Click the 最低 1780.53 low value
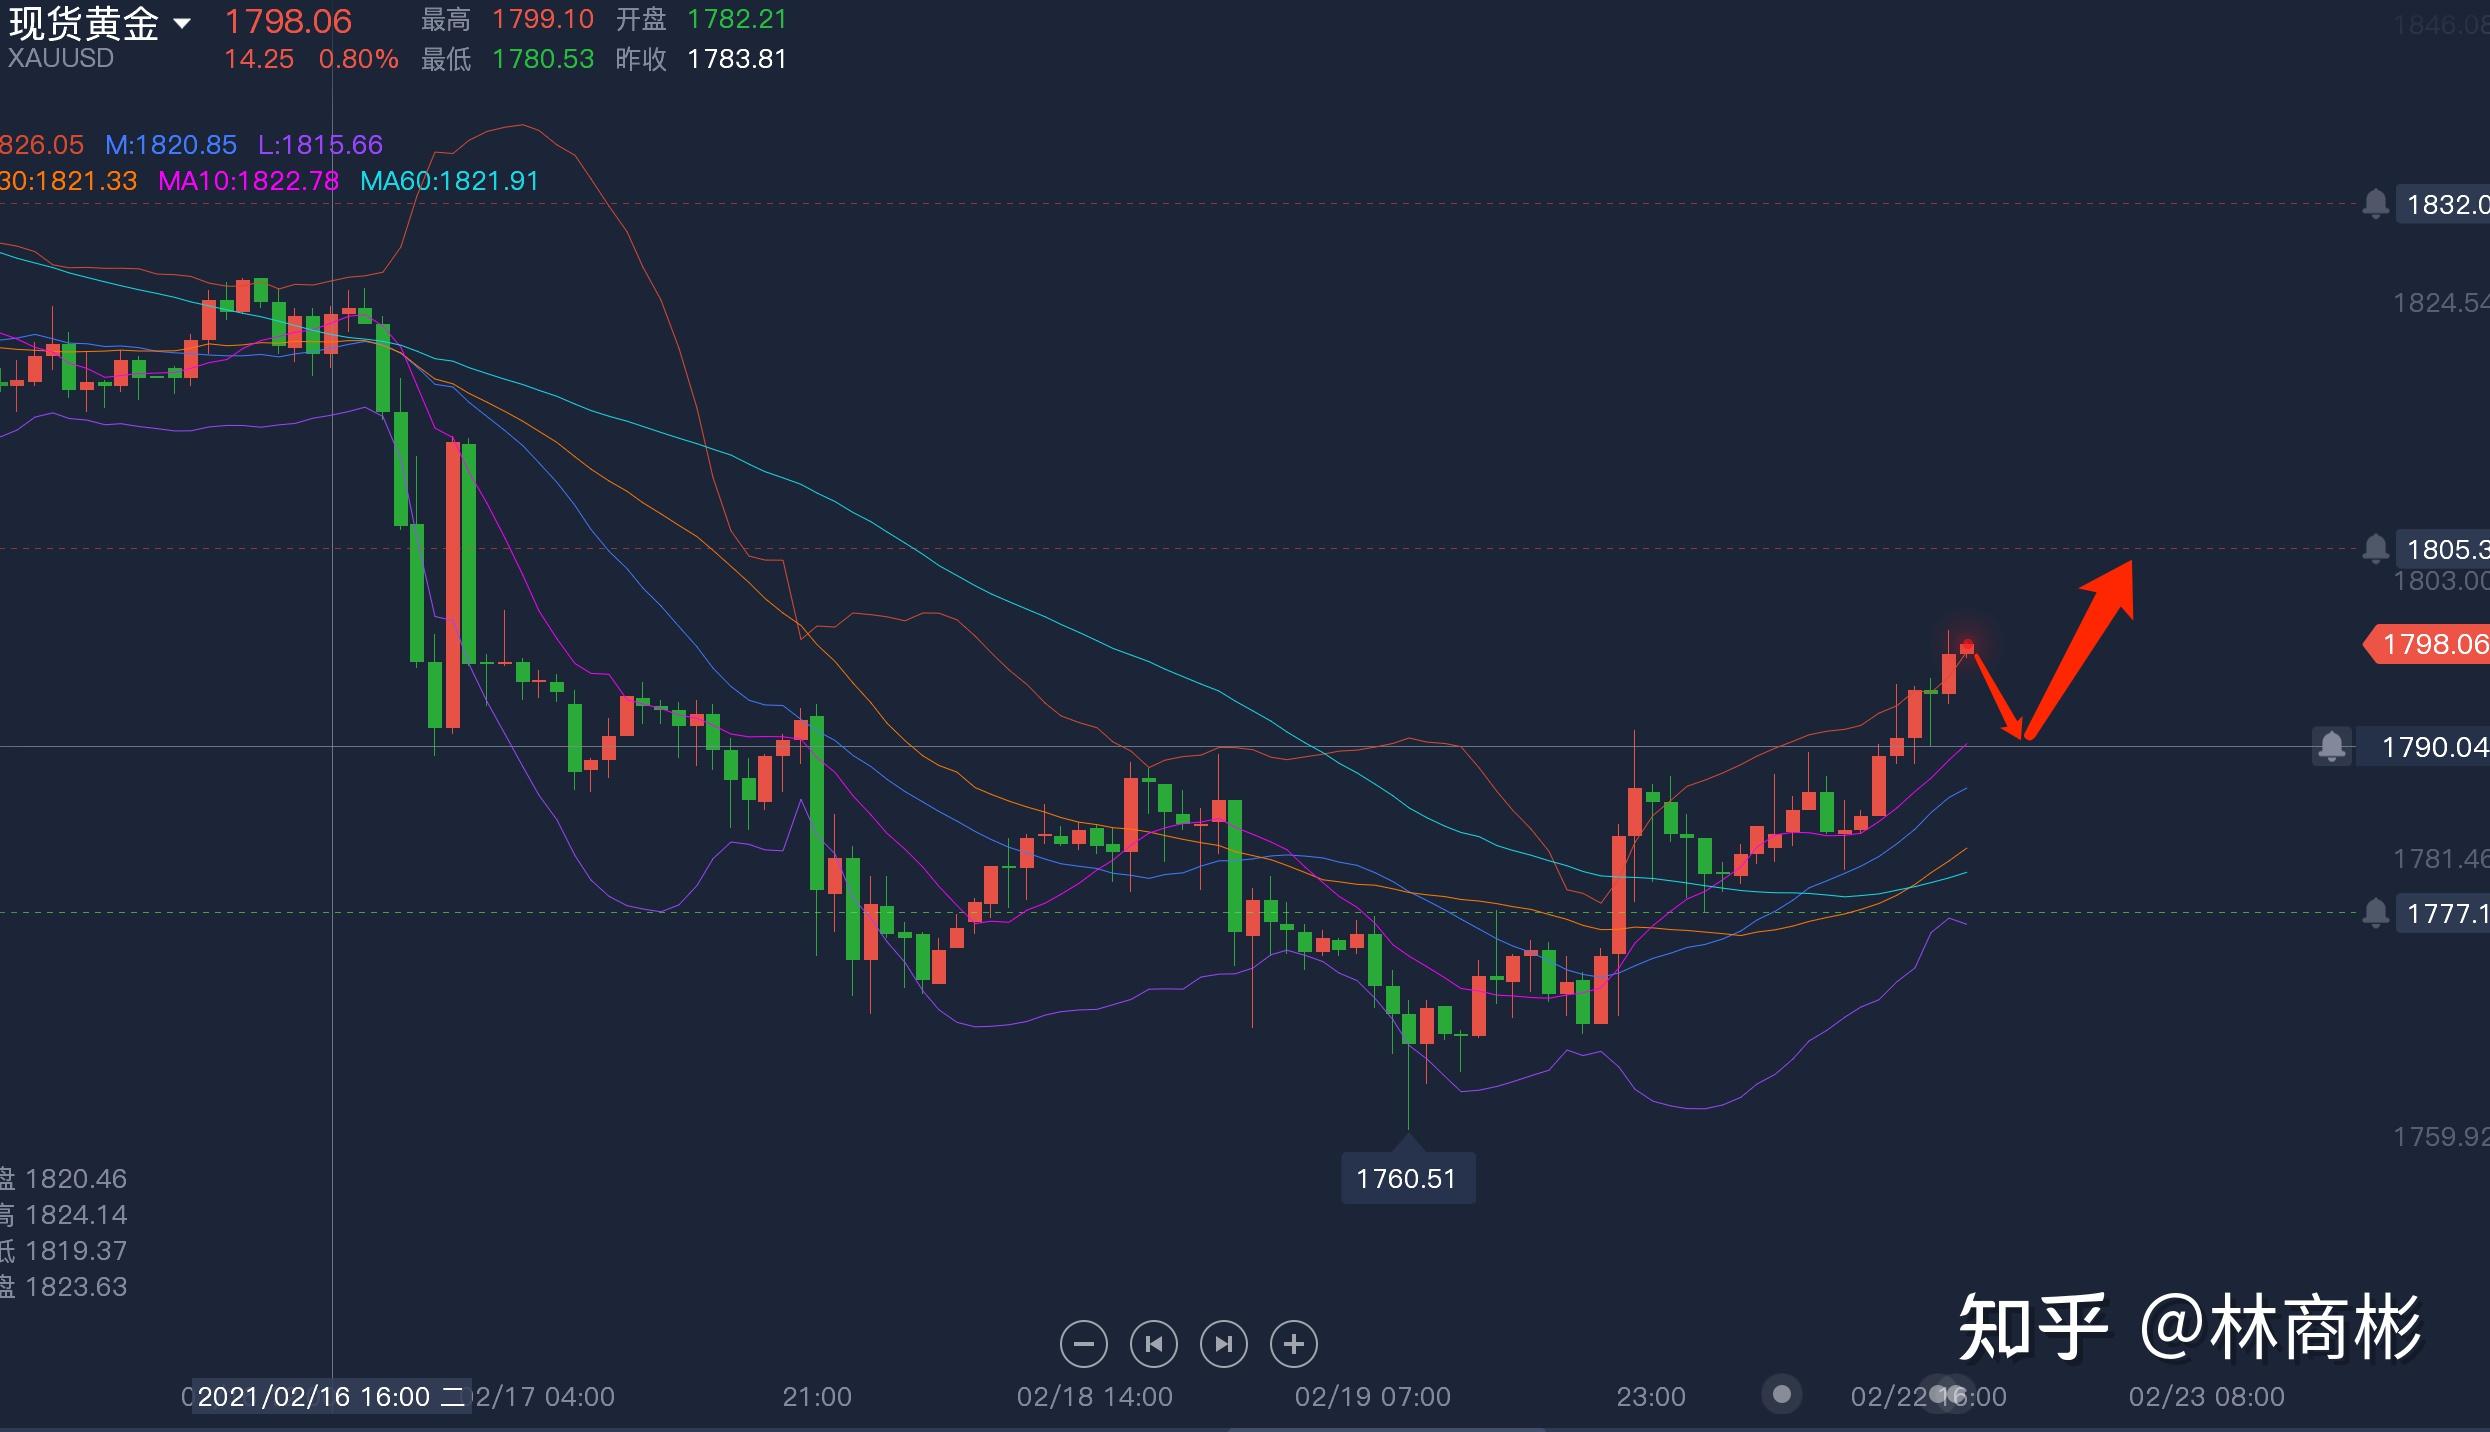The width and height of the screenshot is (2490, 1432). pyautogui.click(x=543, y=59)
